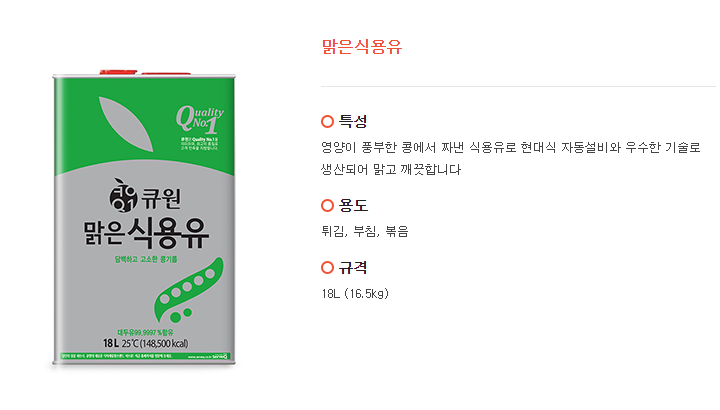Click the 튀김, 부침, 볶음 usage text
The image size is (720, 410).
pyautogui.click(x=365, y=231)
